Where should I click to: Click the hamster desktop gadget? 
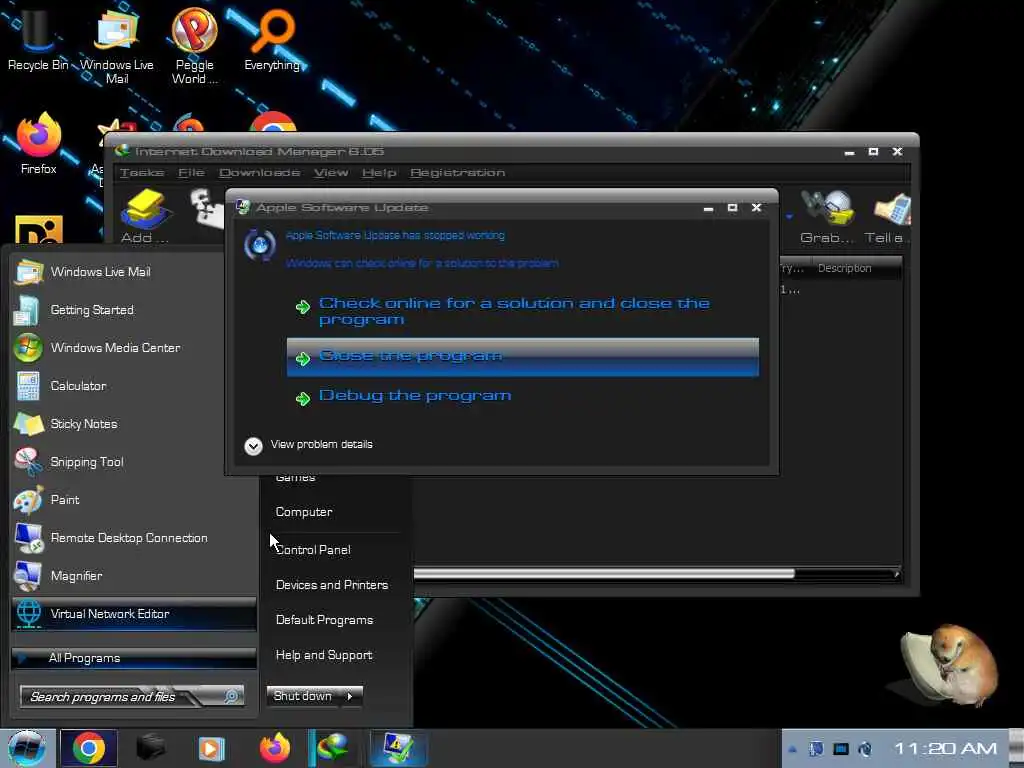tap(948, 666)
